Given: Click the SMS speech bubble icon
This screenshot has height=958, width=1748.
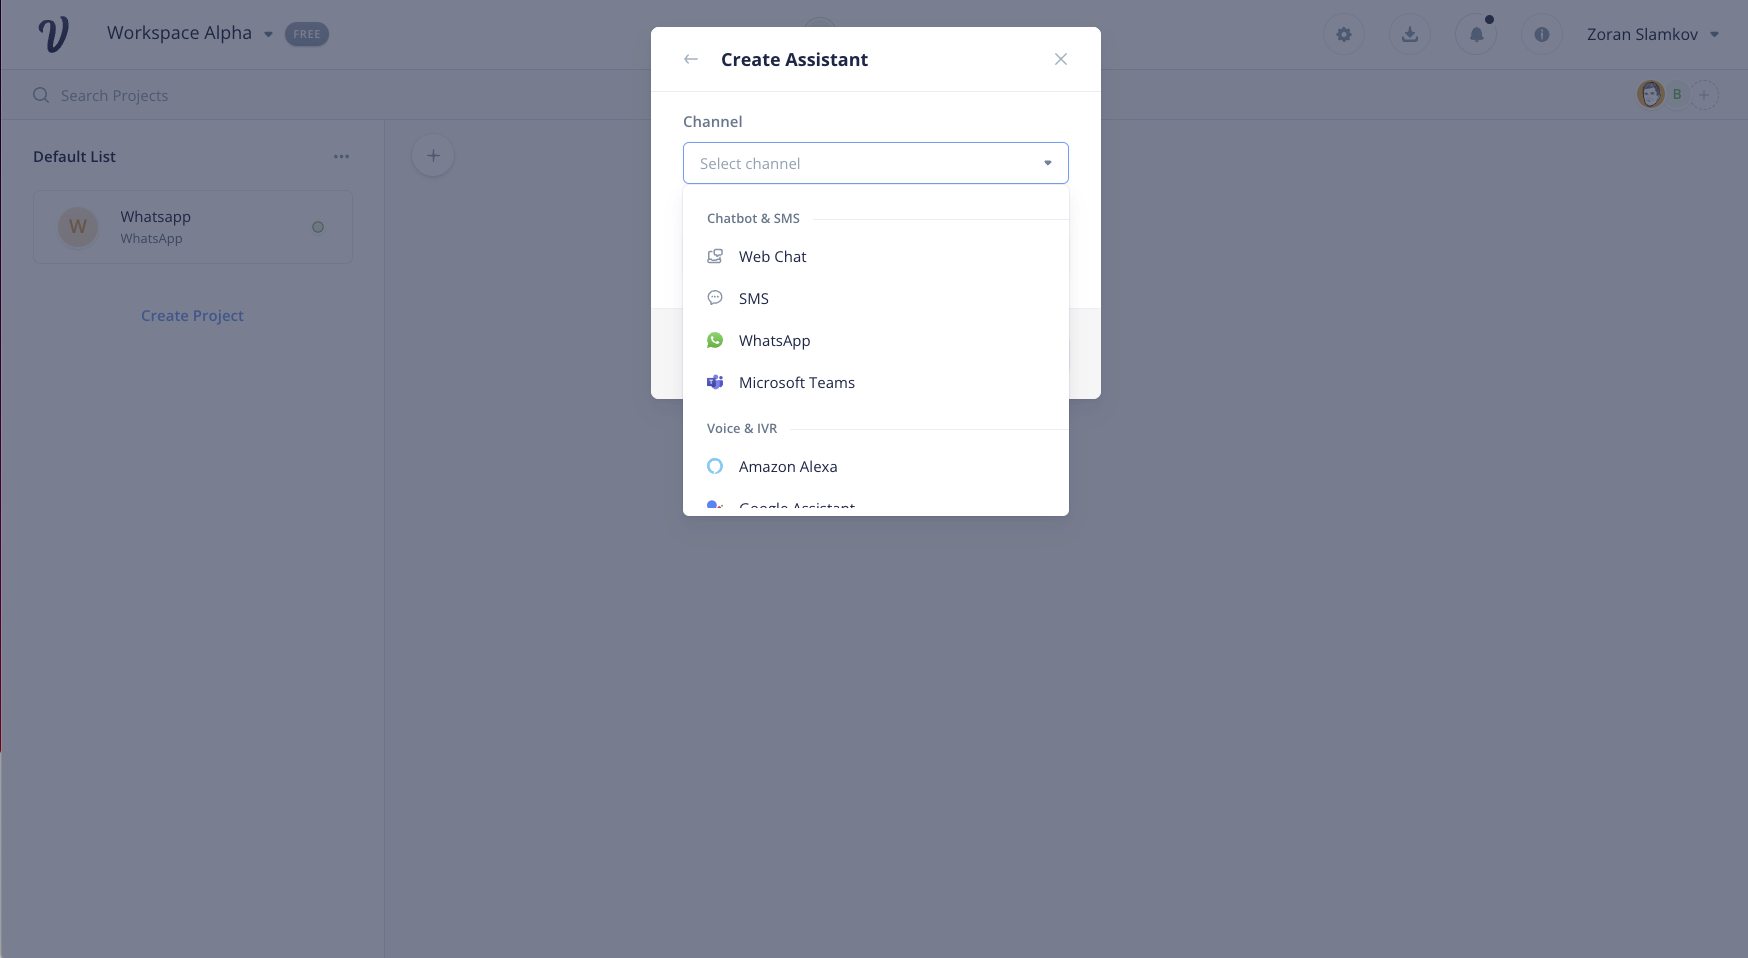Looking at the screenshot, I should (715, 298).
